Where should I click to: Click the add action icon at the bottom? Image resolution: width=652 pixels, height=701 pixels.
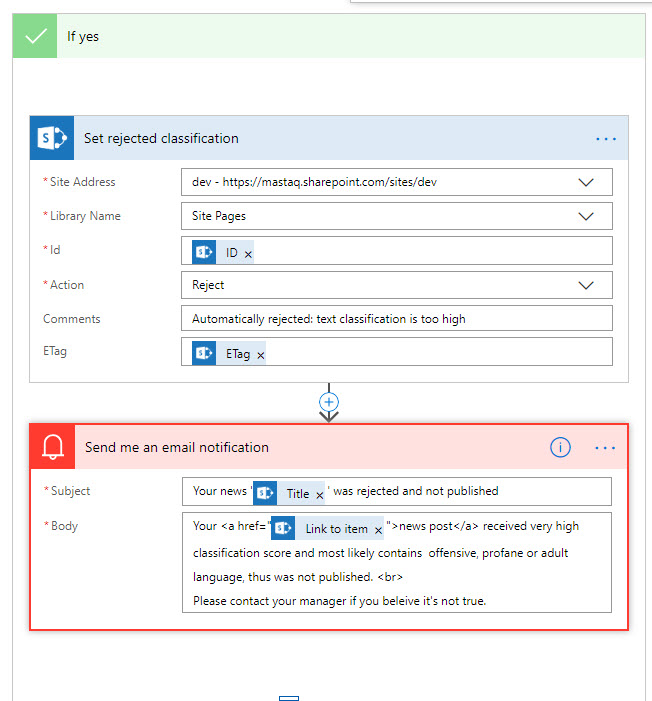tap(289, 697)
